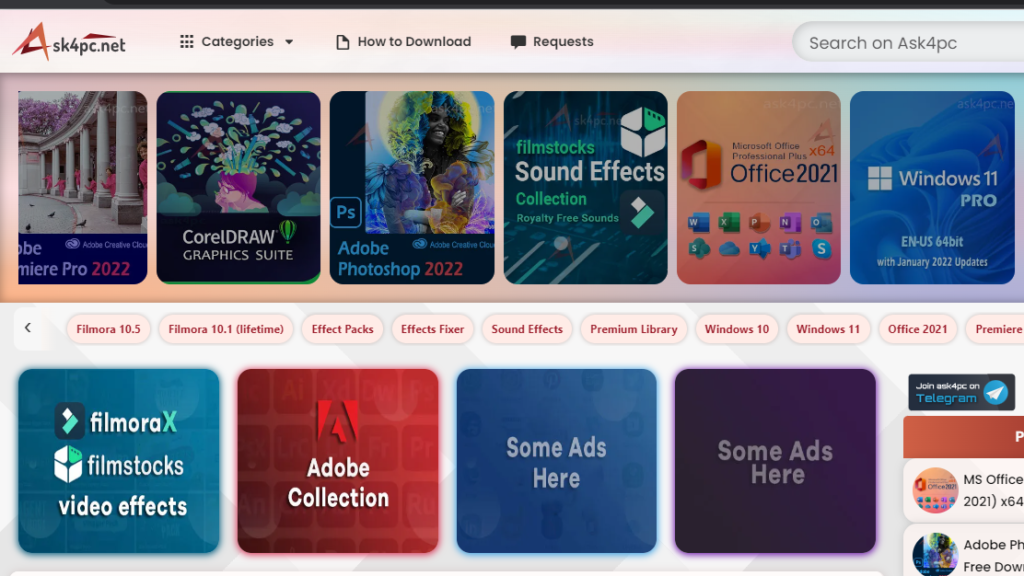Click the Outlook icon on the Office 2021 banner
Viewport: 1024px width, 576px height.
point(821,223)
